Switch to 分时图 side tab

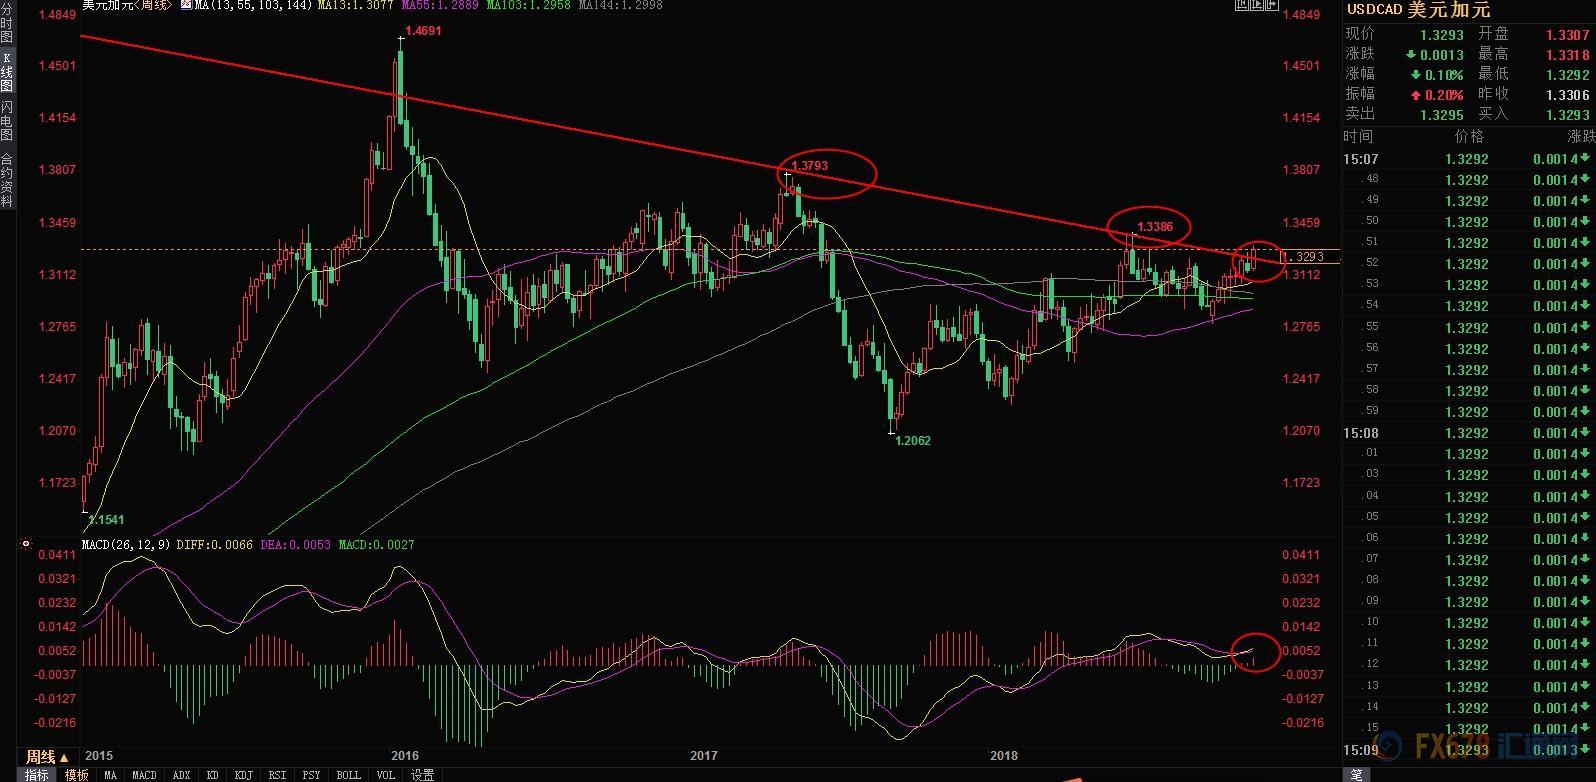(x=7, y=24)
